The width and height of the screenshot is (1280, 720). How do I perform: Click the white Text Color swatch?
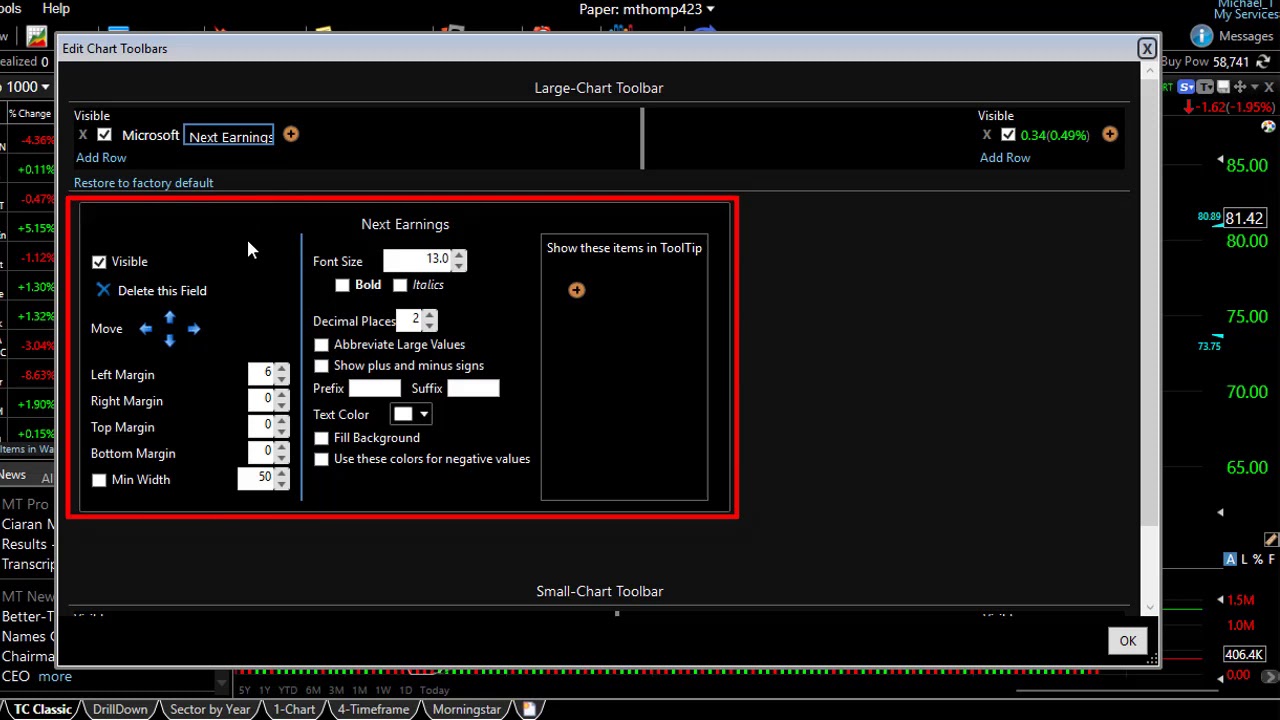[403, 414]
